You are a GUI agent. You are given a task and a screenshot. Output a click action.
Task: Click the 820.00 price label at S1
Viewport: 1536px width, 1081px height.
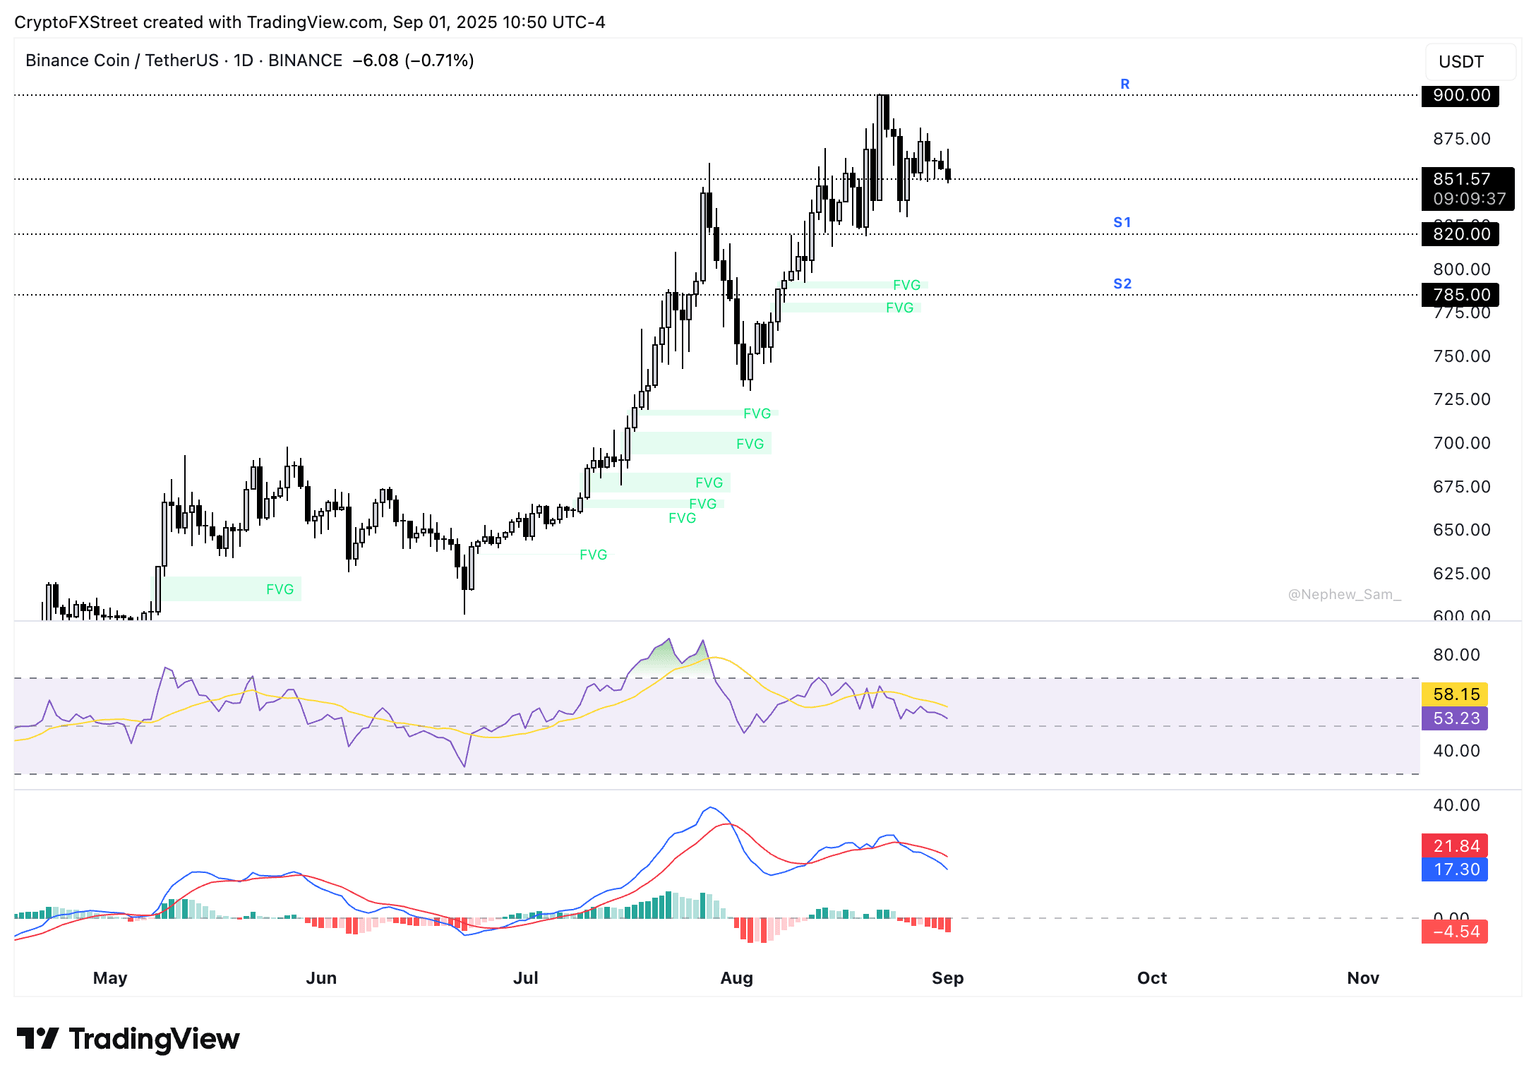coord(1459,234)
